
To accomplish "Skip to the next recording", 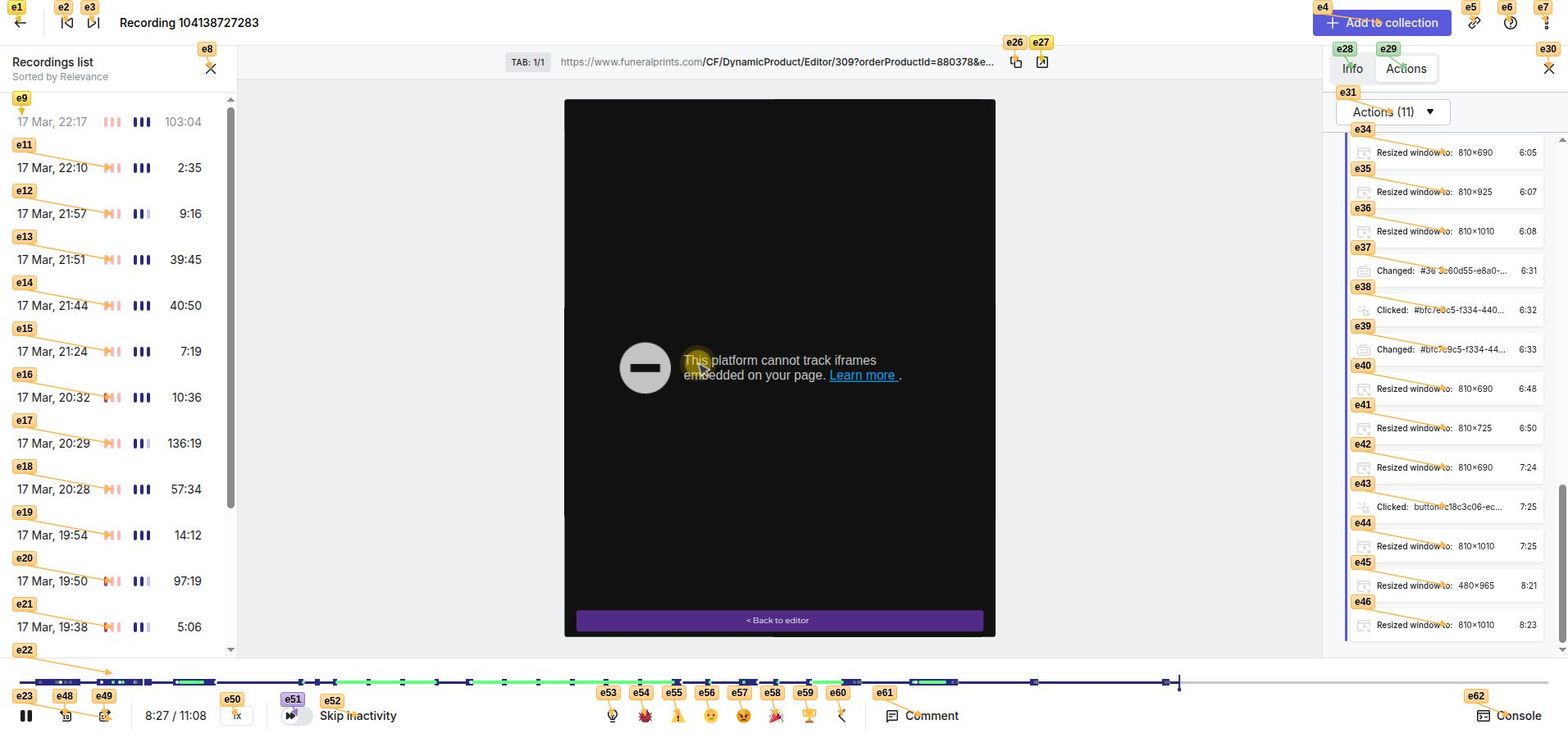I will 93,22.
